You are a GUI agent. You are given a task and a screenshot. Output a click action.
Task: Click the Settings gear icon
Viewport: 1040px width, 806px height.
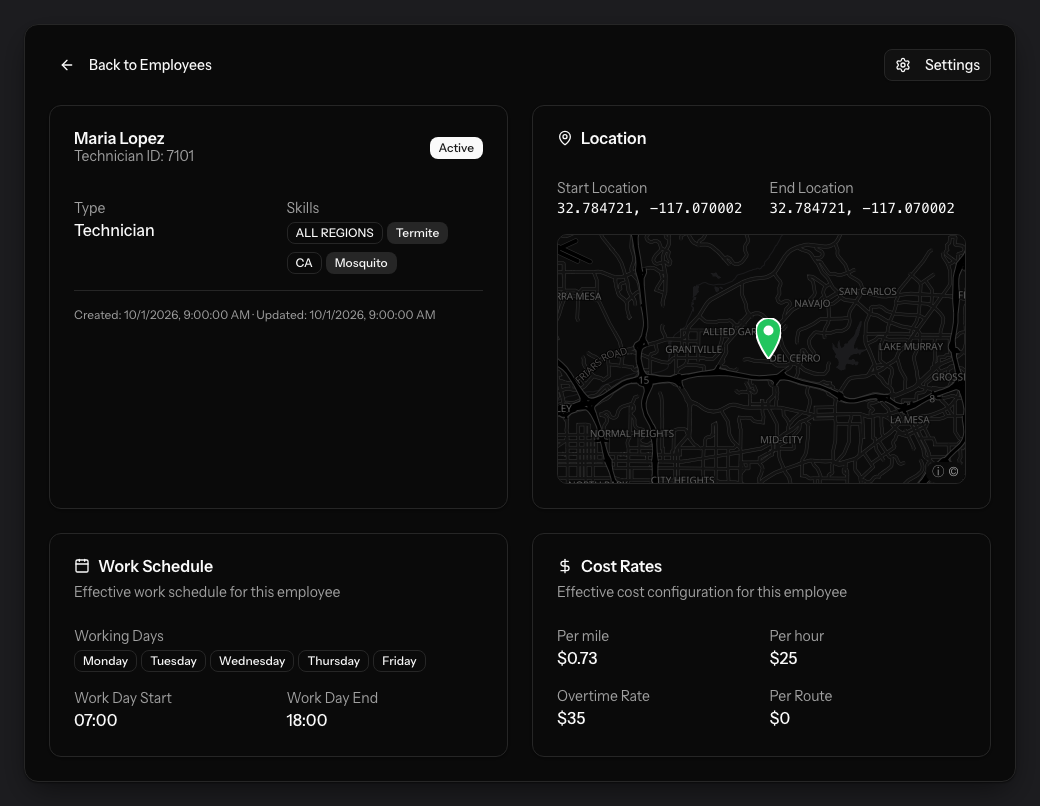pos(903,65)
